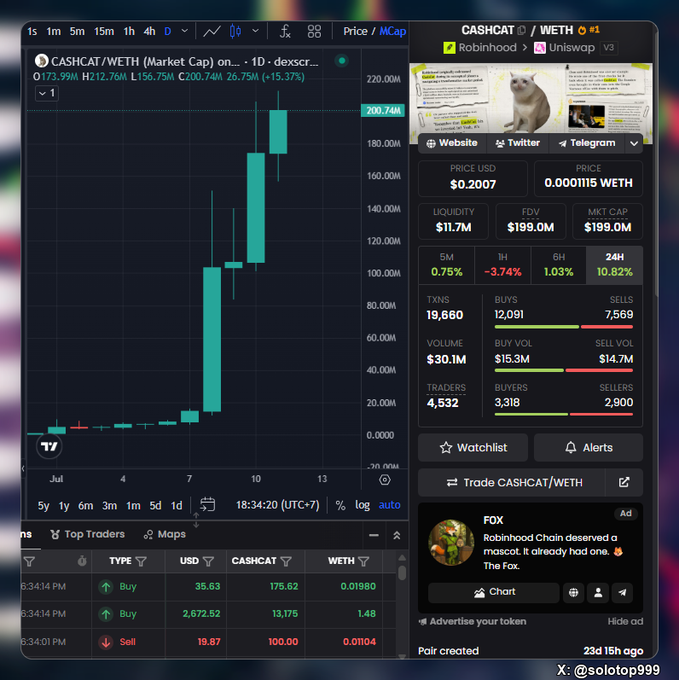Set chart range to 5d
This screenshot has height=680, width=679.
click(155, 506)
